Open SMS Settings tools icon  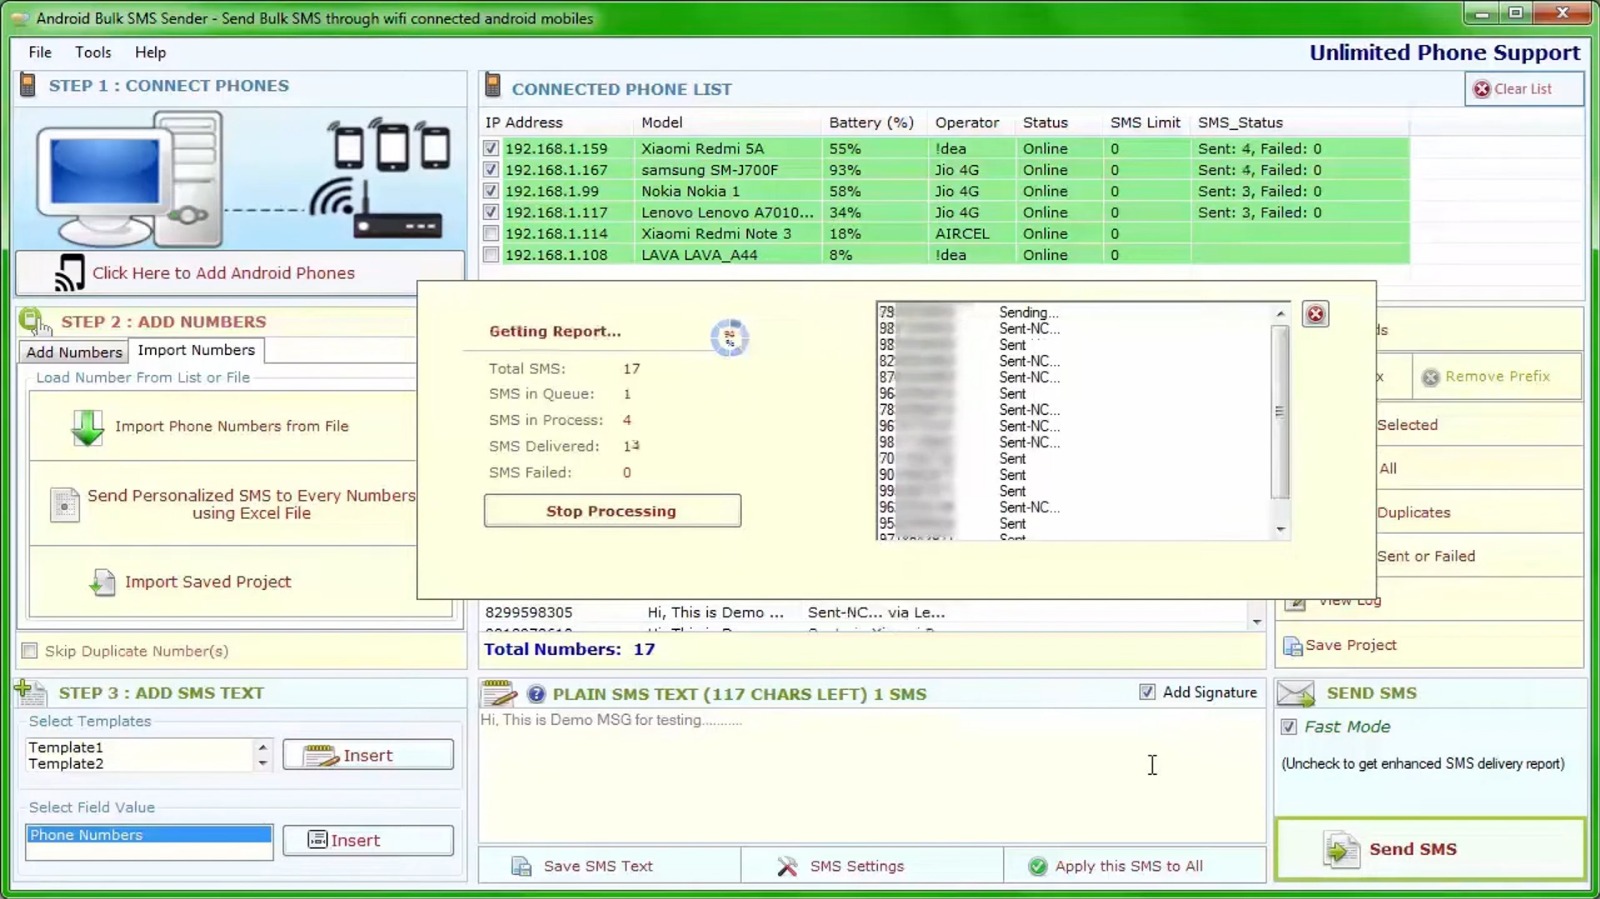click(787, 866)
